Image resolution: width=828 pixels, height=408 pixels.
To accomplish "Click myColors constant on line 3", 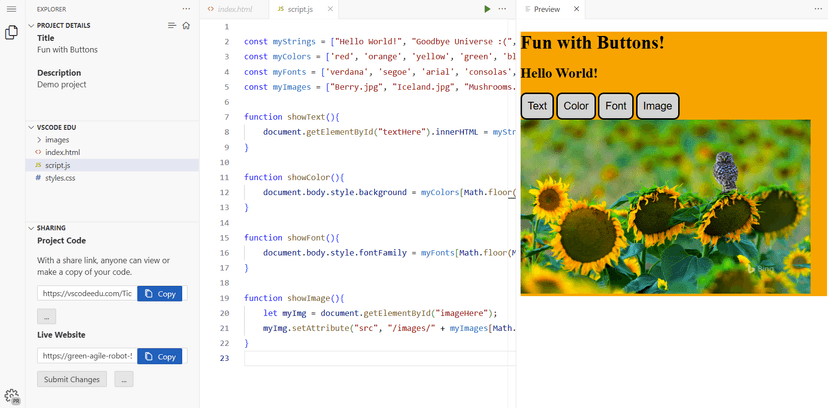I will click(291, 56).
